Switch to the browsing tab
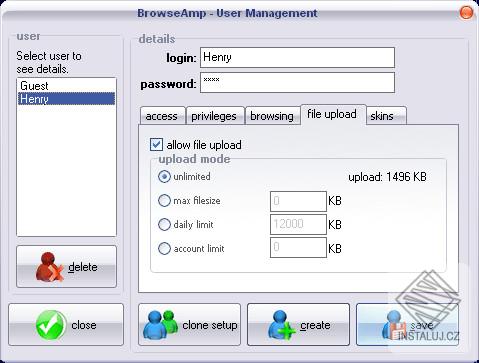This screenshot has height=363, width=479. [x=272, y=116]
